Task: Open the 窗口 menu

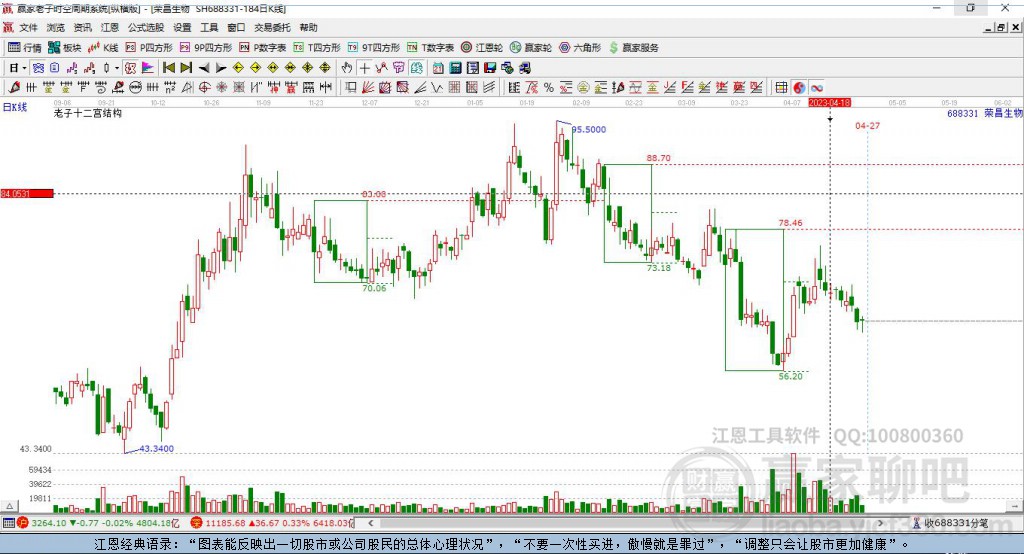Action: (x=236, y=27)
